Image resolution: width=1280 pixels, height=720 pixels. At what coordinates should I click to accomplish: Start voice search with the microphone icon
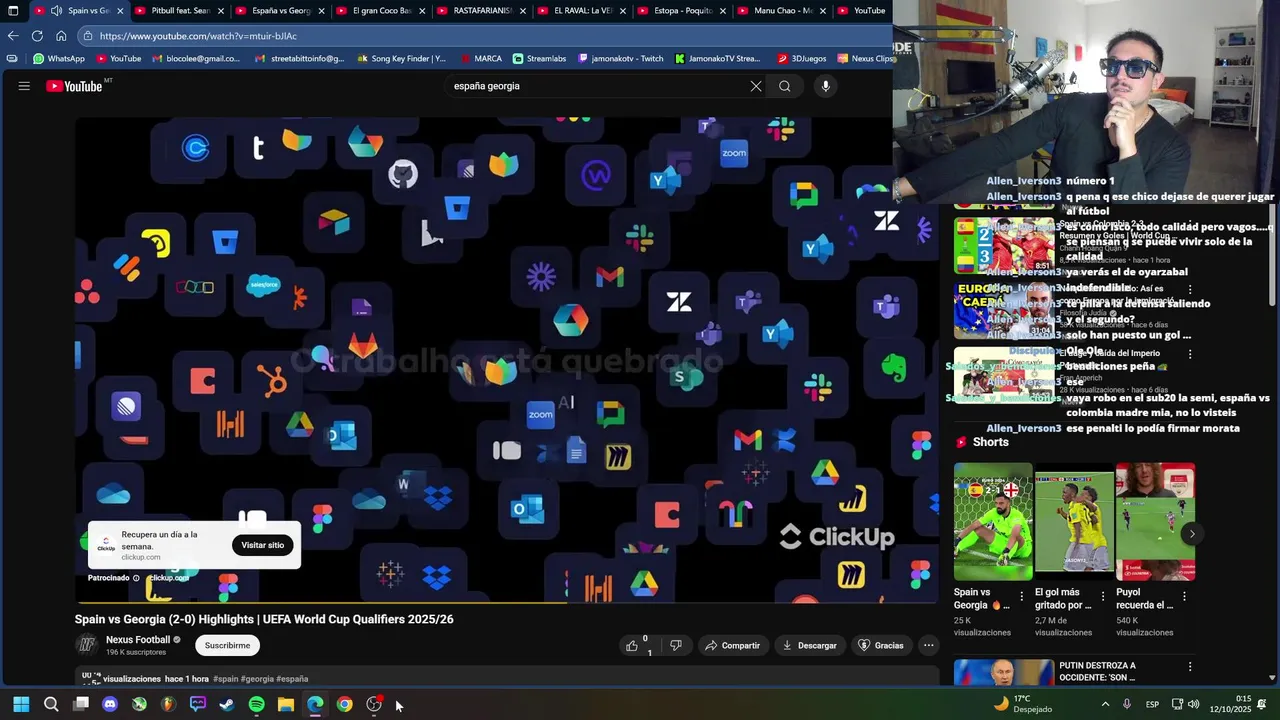pos(825,86)
